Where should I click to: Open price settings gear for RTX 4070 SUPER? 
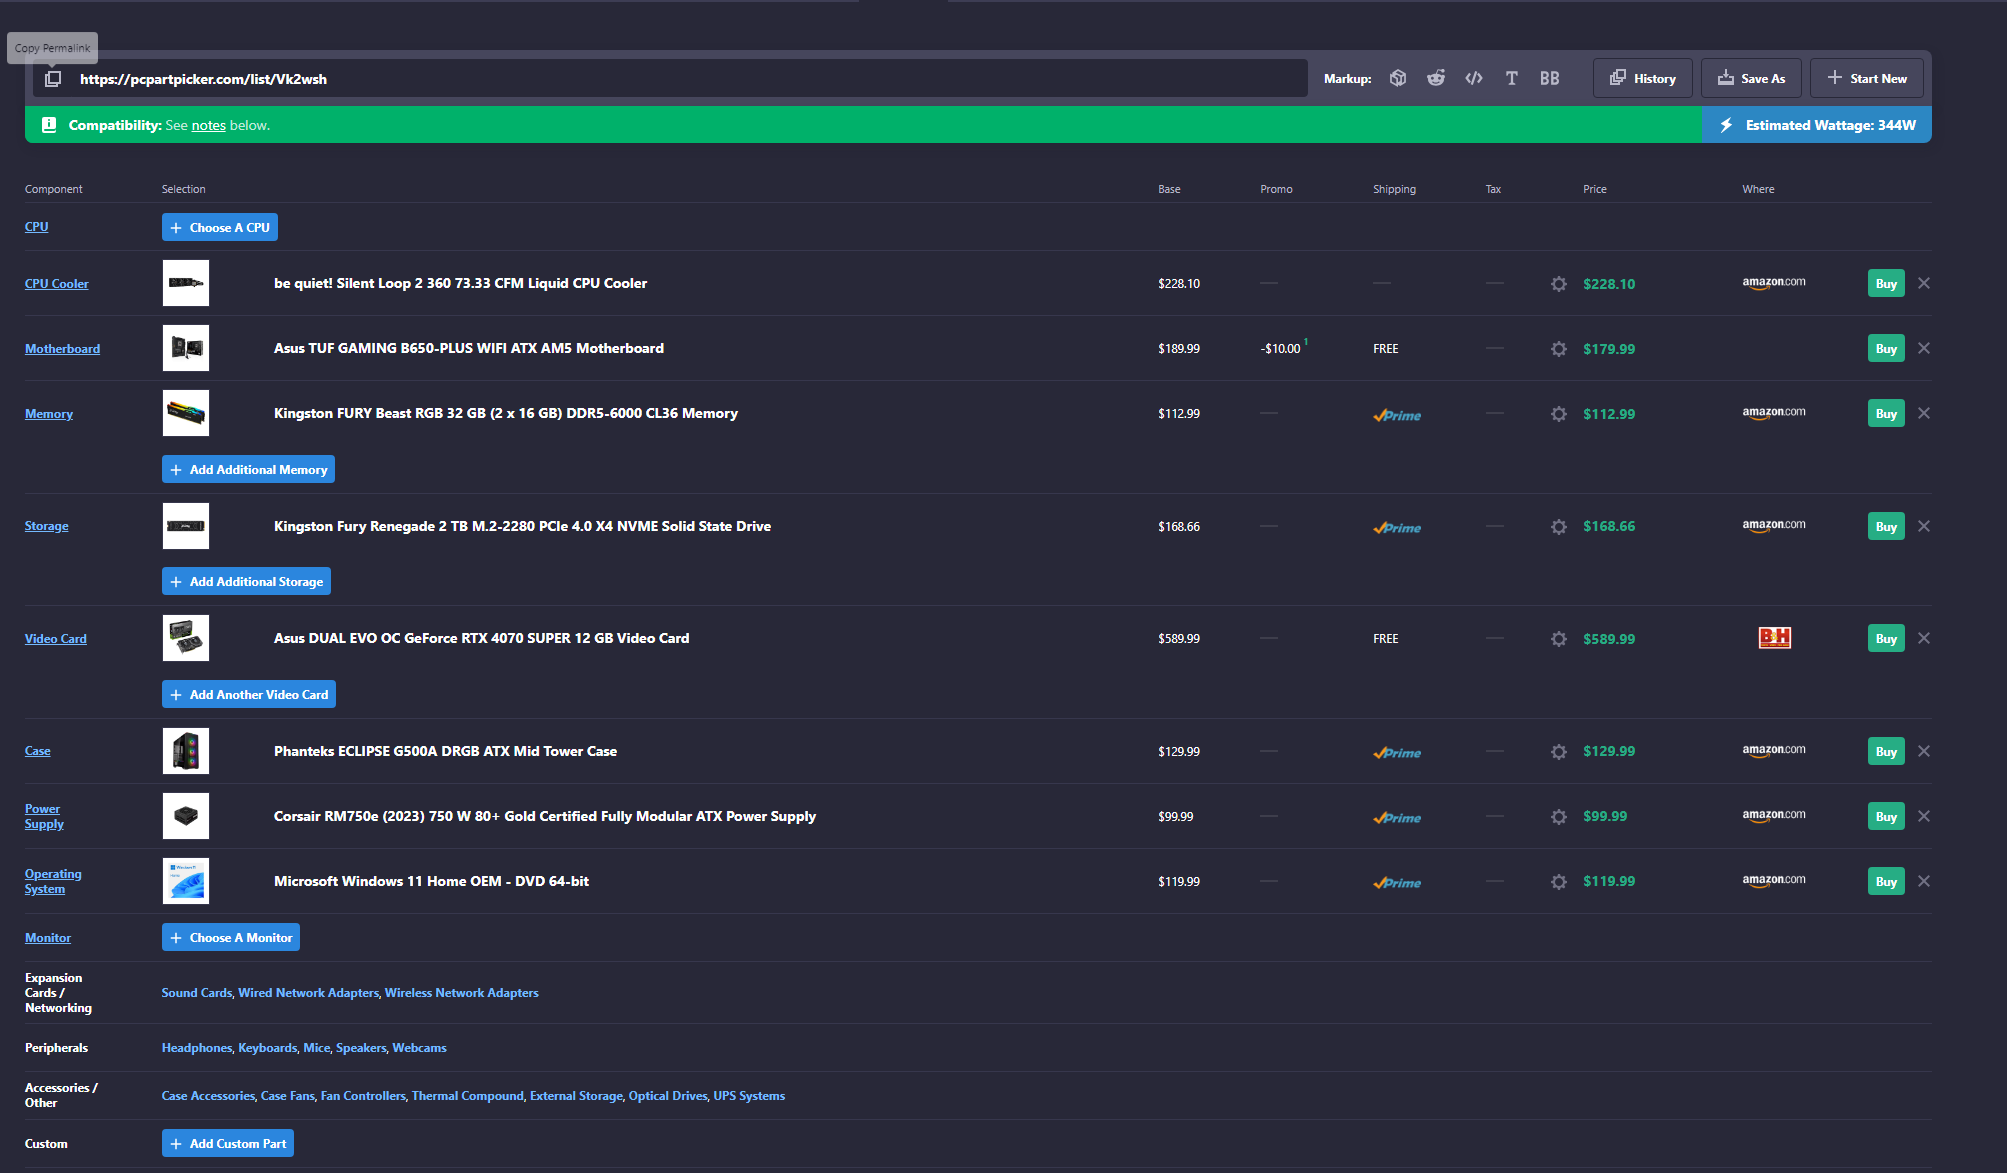(x=1559, y=639)
